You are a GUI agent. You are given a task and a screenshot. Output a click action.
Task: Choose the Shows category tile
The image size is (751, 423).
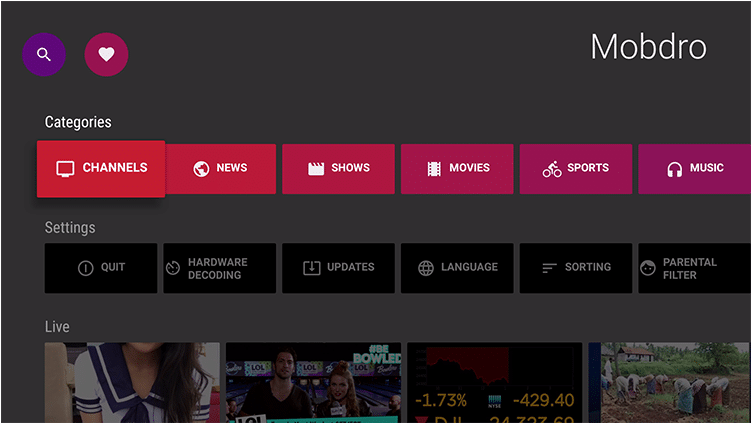[x=339, y=168]
